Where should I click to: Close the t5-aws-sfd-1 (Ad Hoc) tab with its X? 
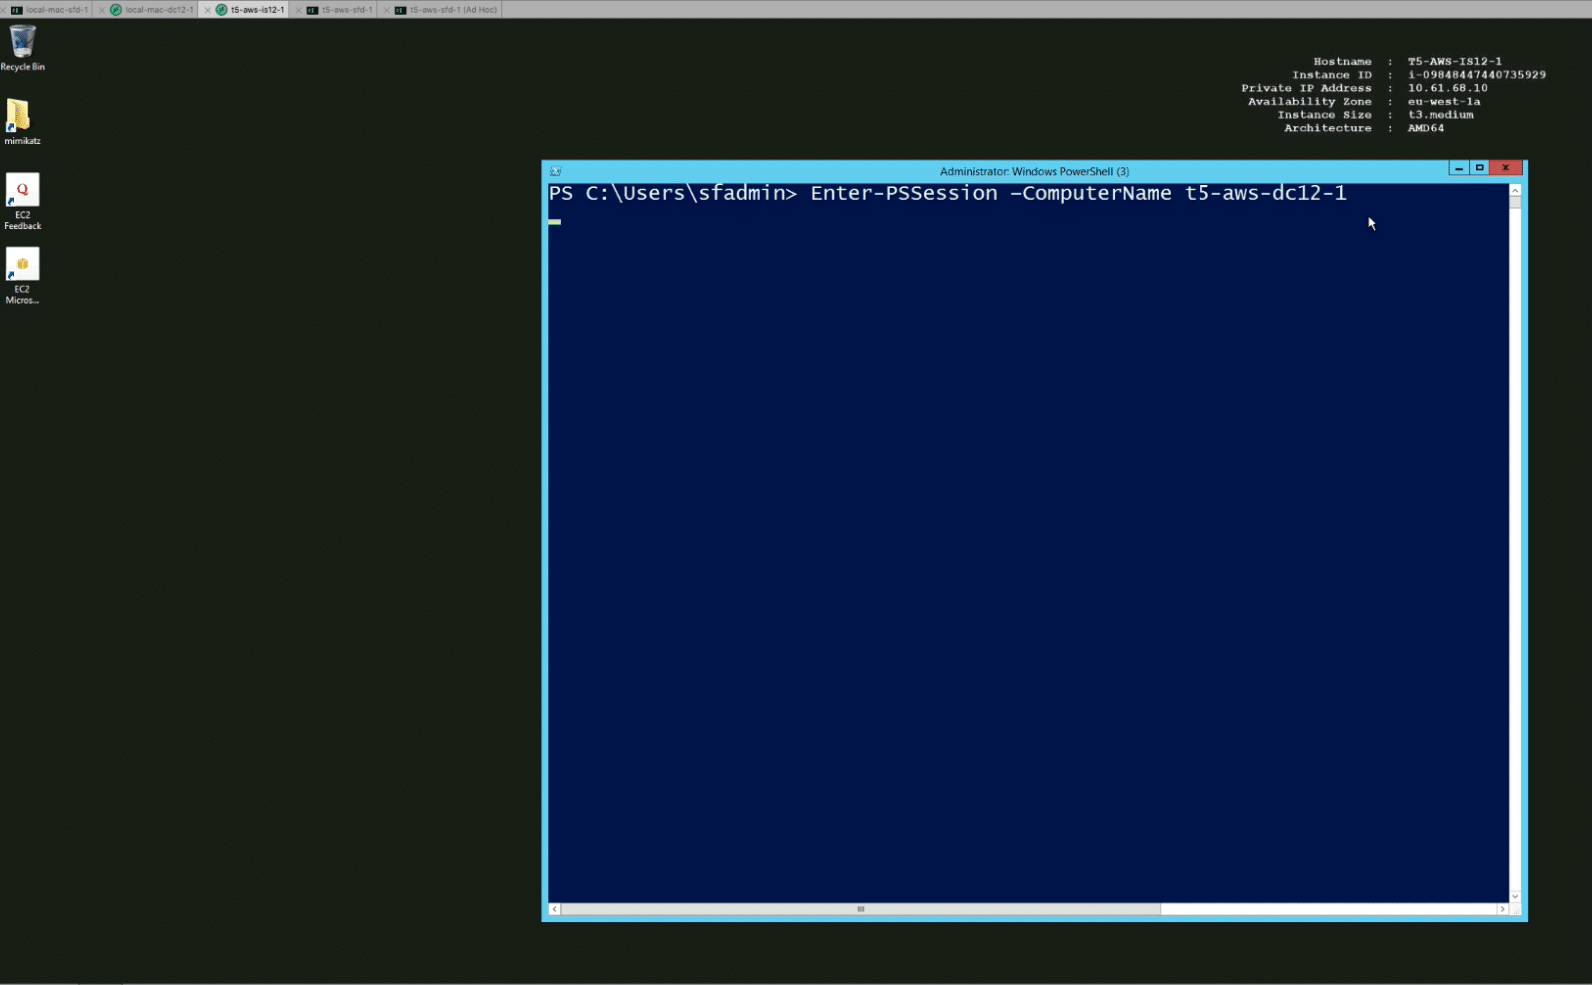387,10
